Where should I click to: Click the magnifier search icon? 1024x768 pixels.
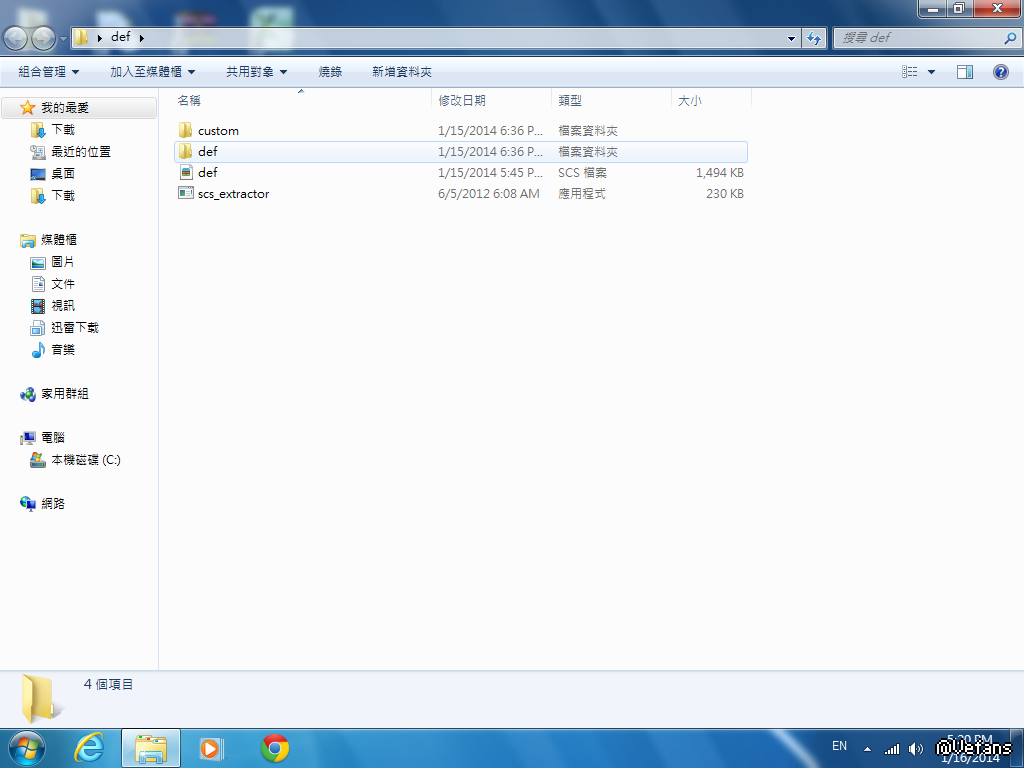[x=1010, y=38]
